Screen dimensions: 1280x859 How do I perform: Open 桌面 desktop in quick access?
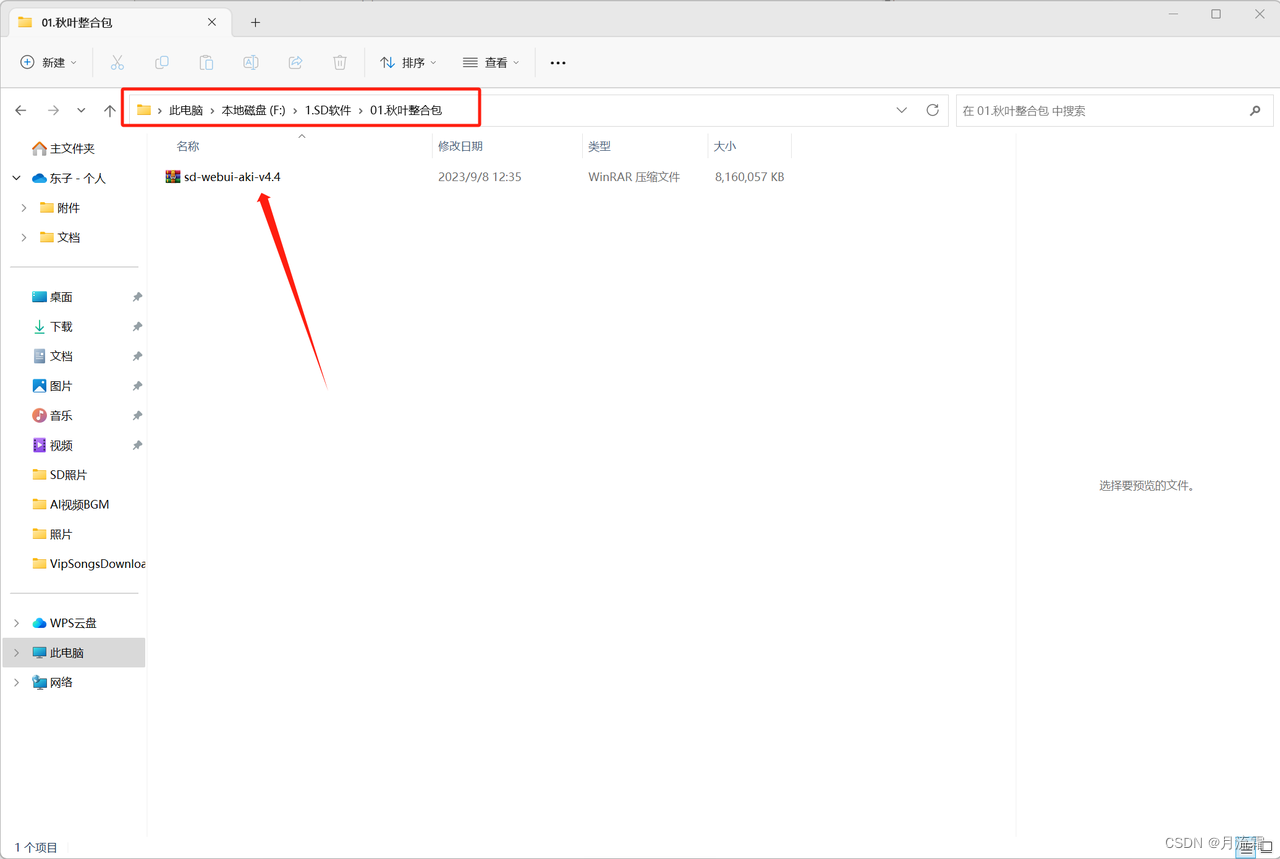click(52, 297)
